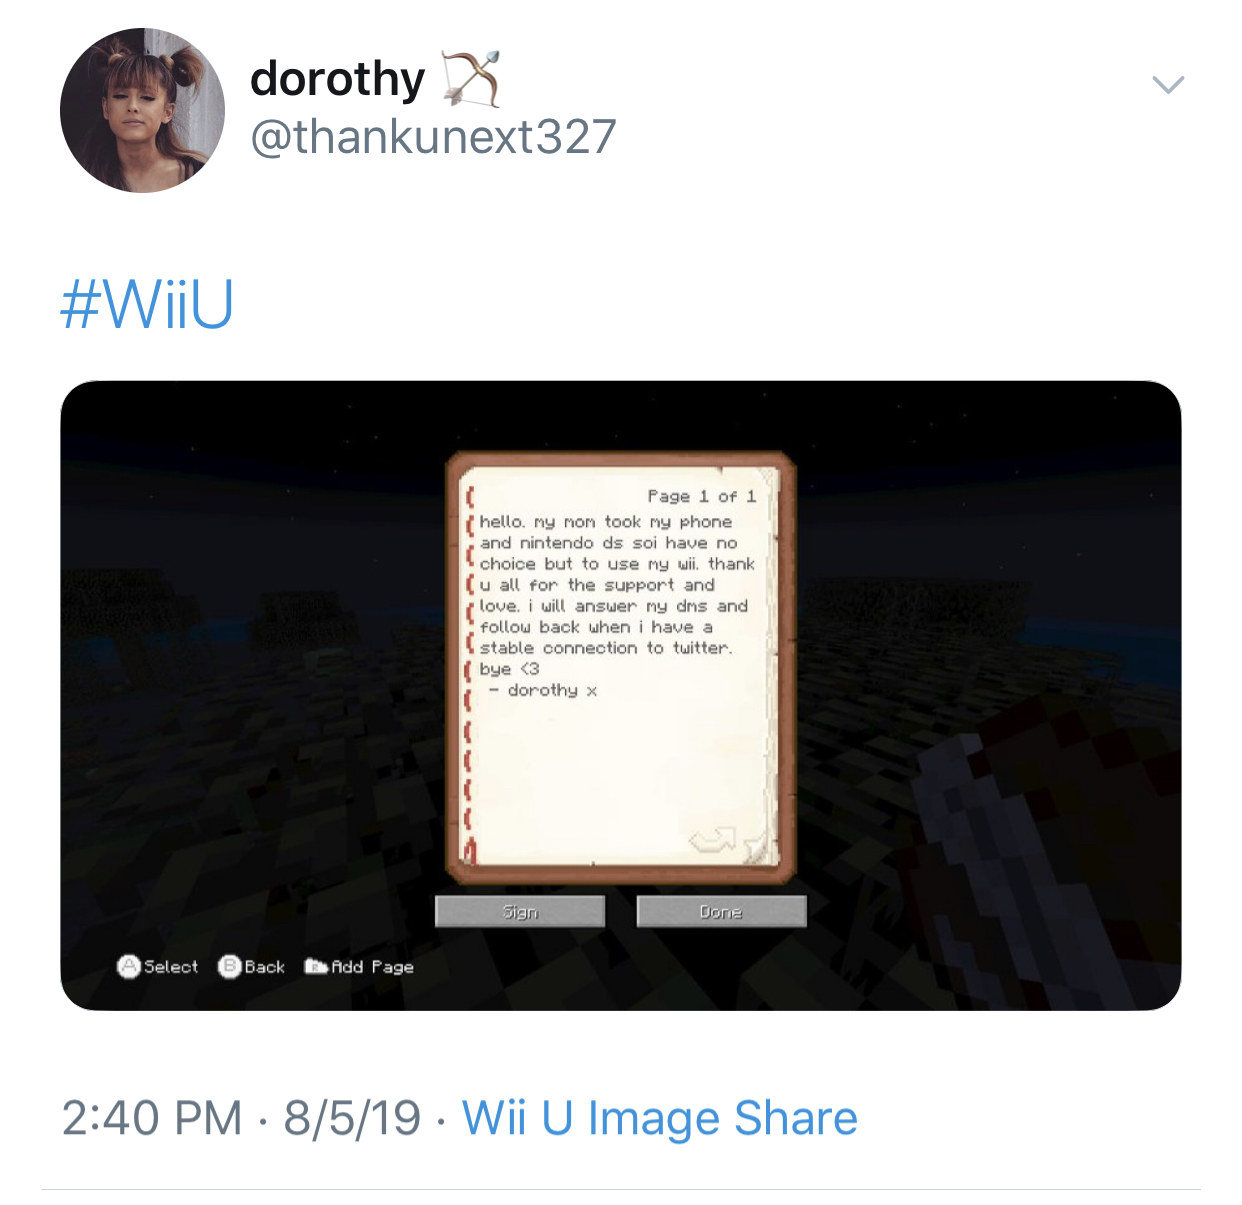
Task: Open the Minecraft screenshot image
Action: point(621,696)
